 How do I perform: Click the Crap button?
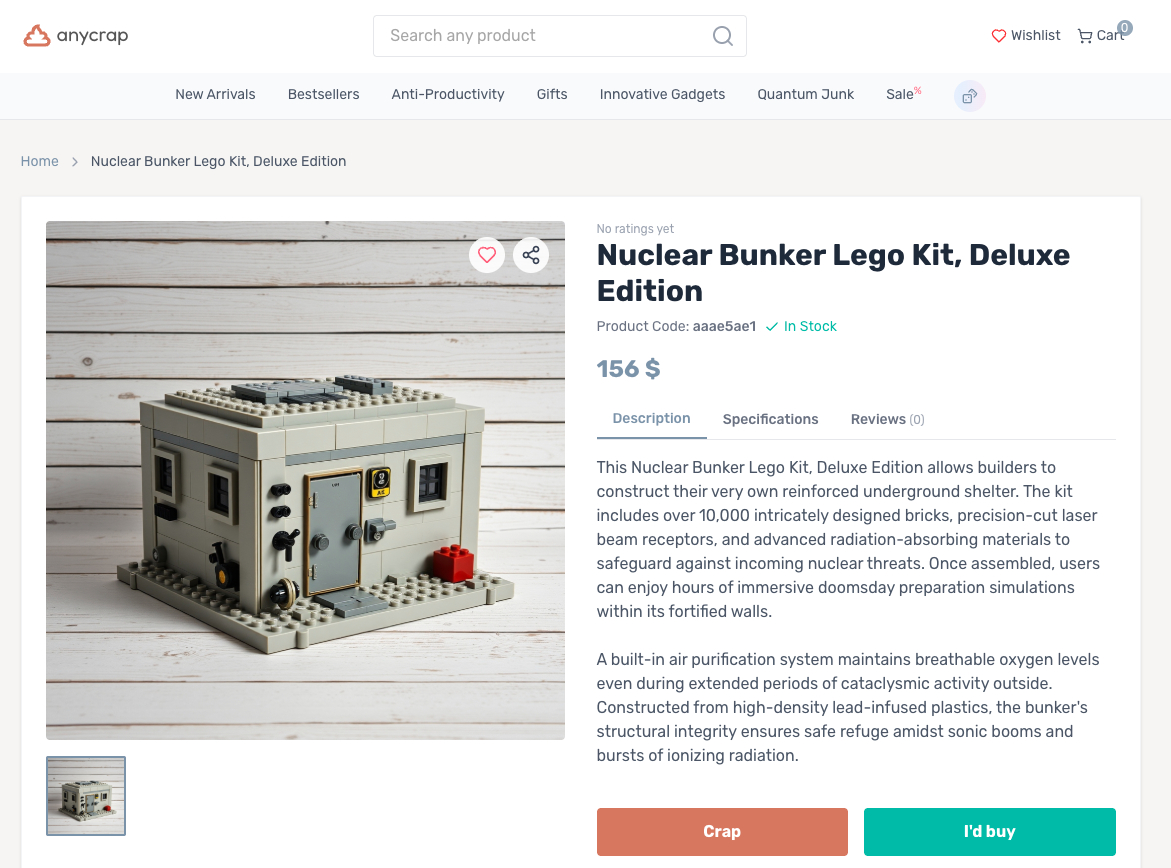[x=722, y=831]
